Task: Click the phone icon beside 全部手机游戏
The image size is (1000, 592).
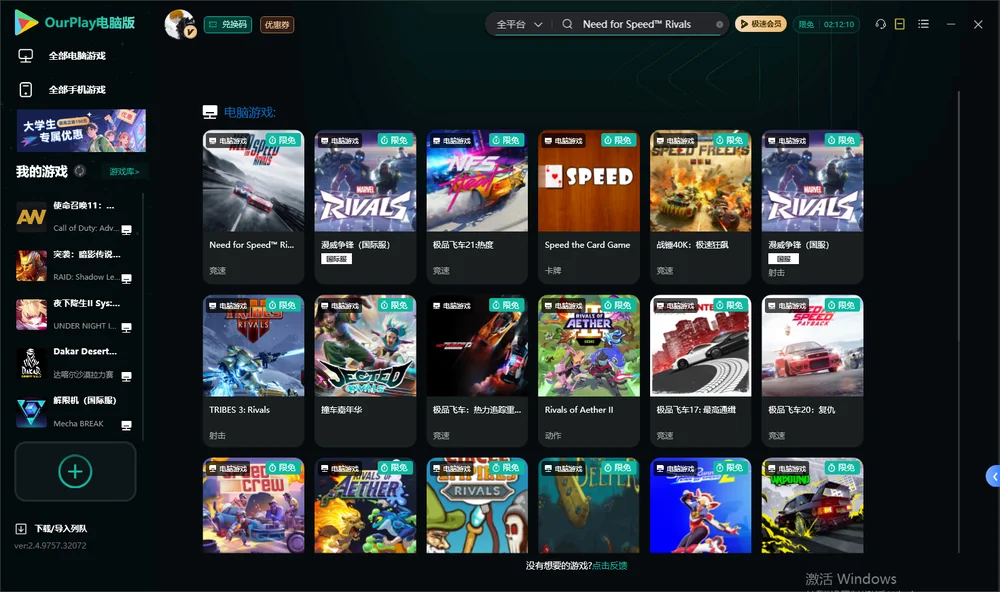Action: coord(26,89)
